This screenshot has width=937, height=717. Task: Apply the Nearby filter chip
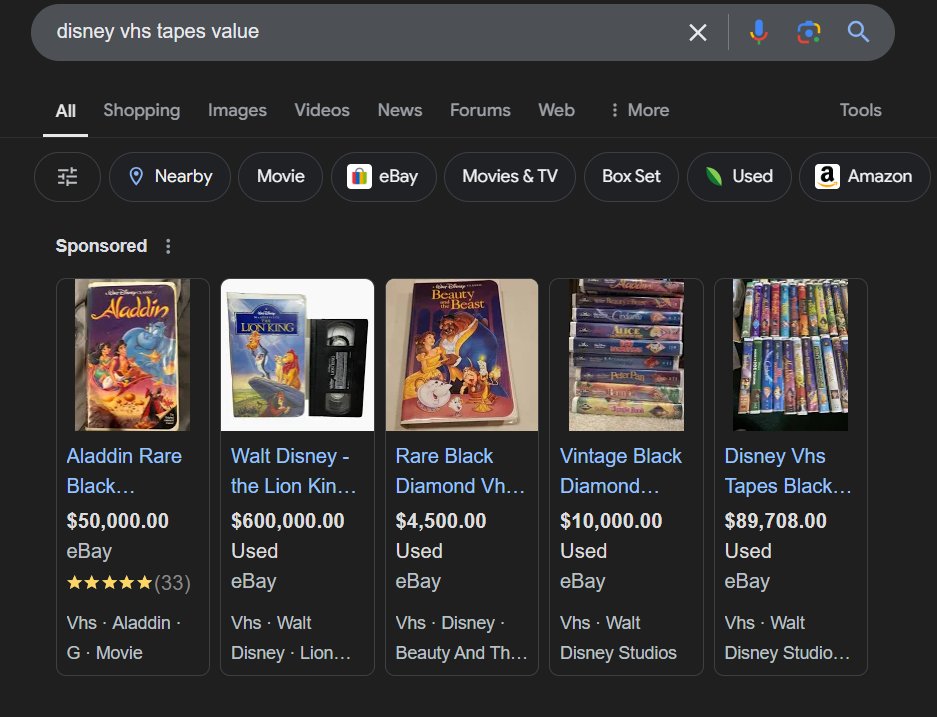point(170,177)
